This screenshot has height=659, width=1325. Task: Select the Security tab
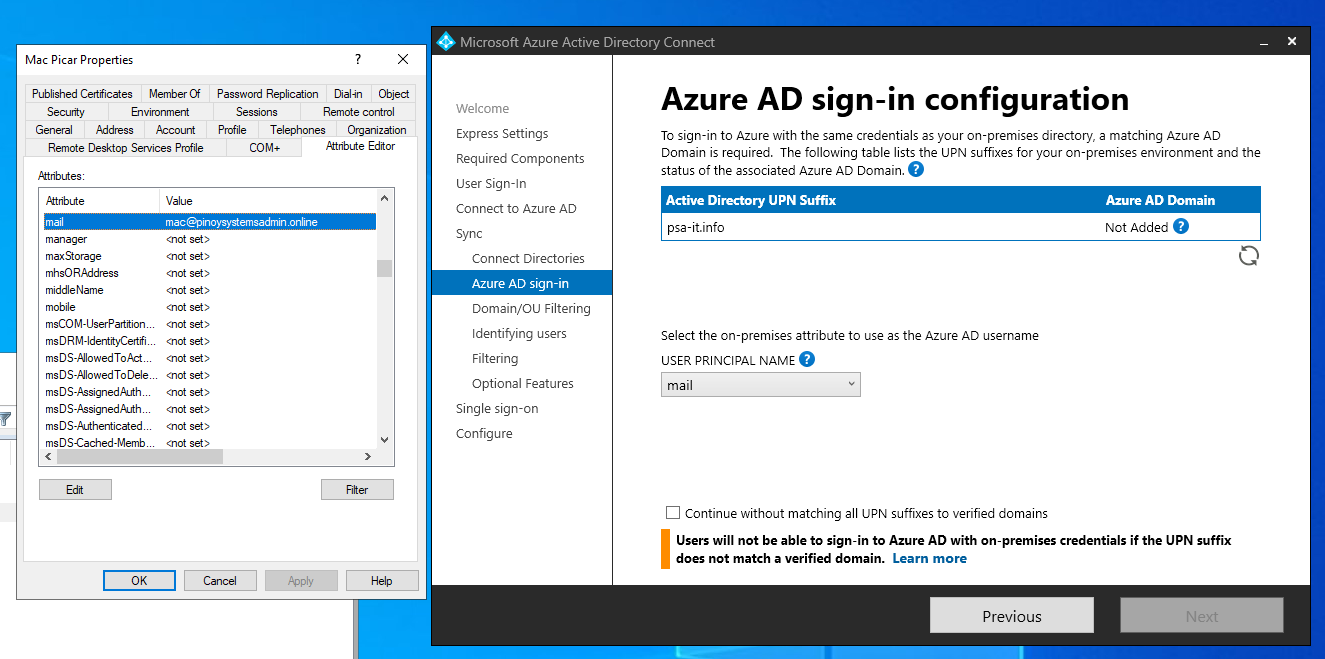click(66, 112)
